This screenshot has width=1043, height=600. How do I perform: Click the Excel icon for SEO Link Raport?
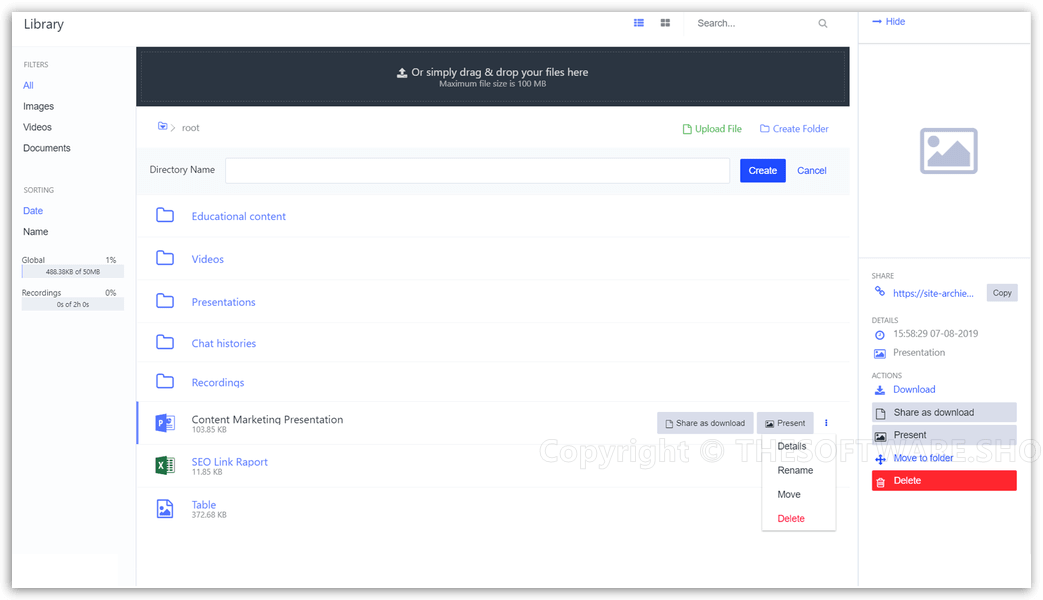[165, 466]
